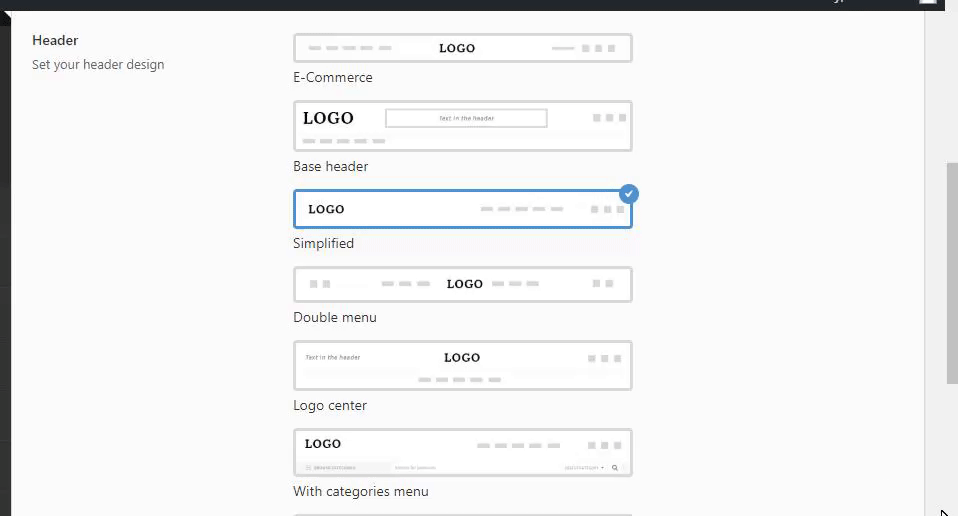The height and width of the screenshot is (516, 958).
Task: Choose the Logo center header layout option
Action: (462, 365)
